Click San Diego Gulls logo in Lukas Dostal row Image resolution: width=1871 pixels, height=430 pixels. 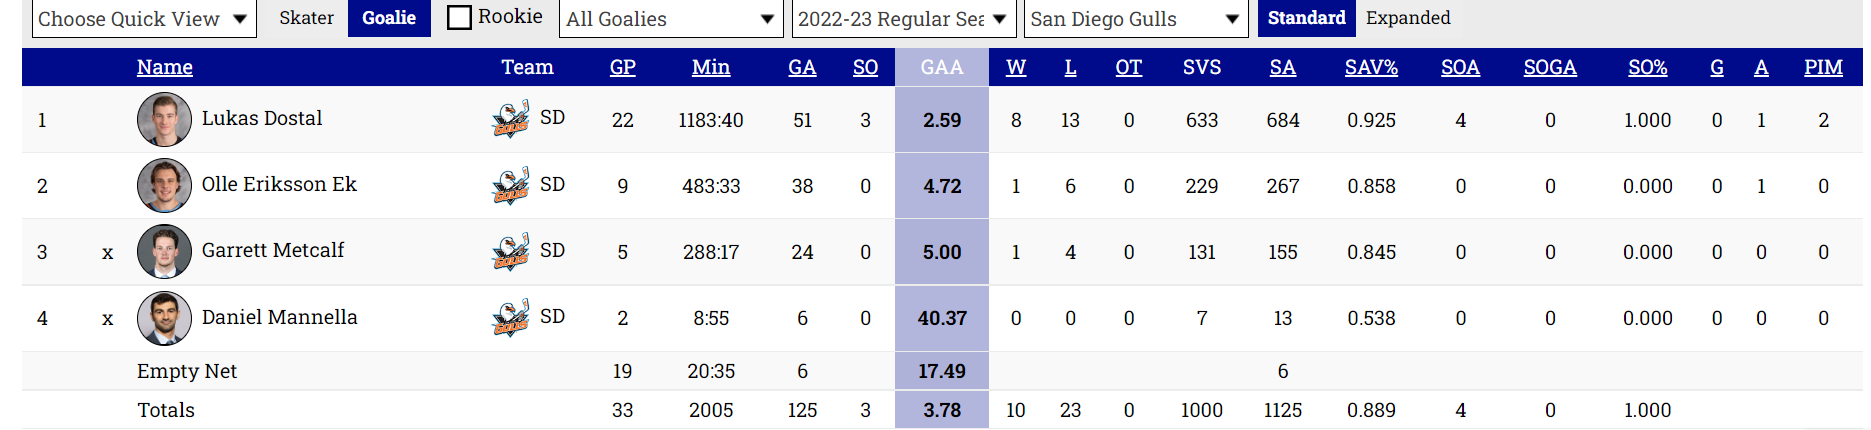pos(511,119)
